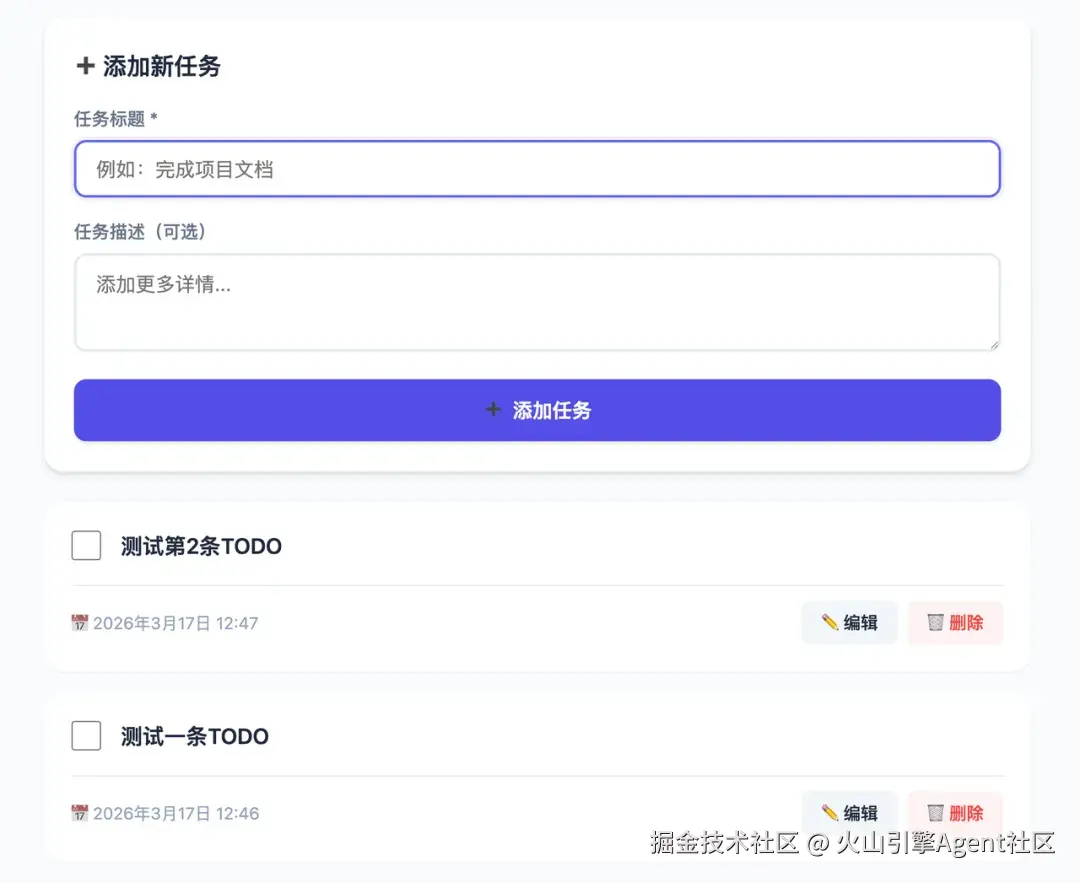Click the 2026年3月17日 12:47 timestamp
The height and width of the screenshot is (883, 1080).
coord(176,624)
